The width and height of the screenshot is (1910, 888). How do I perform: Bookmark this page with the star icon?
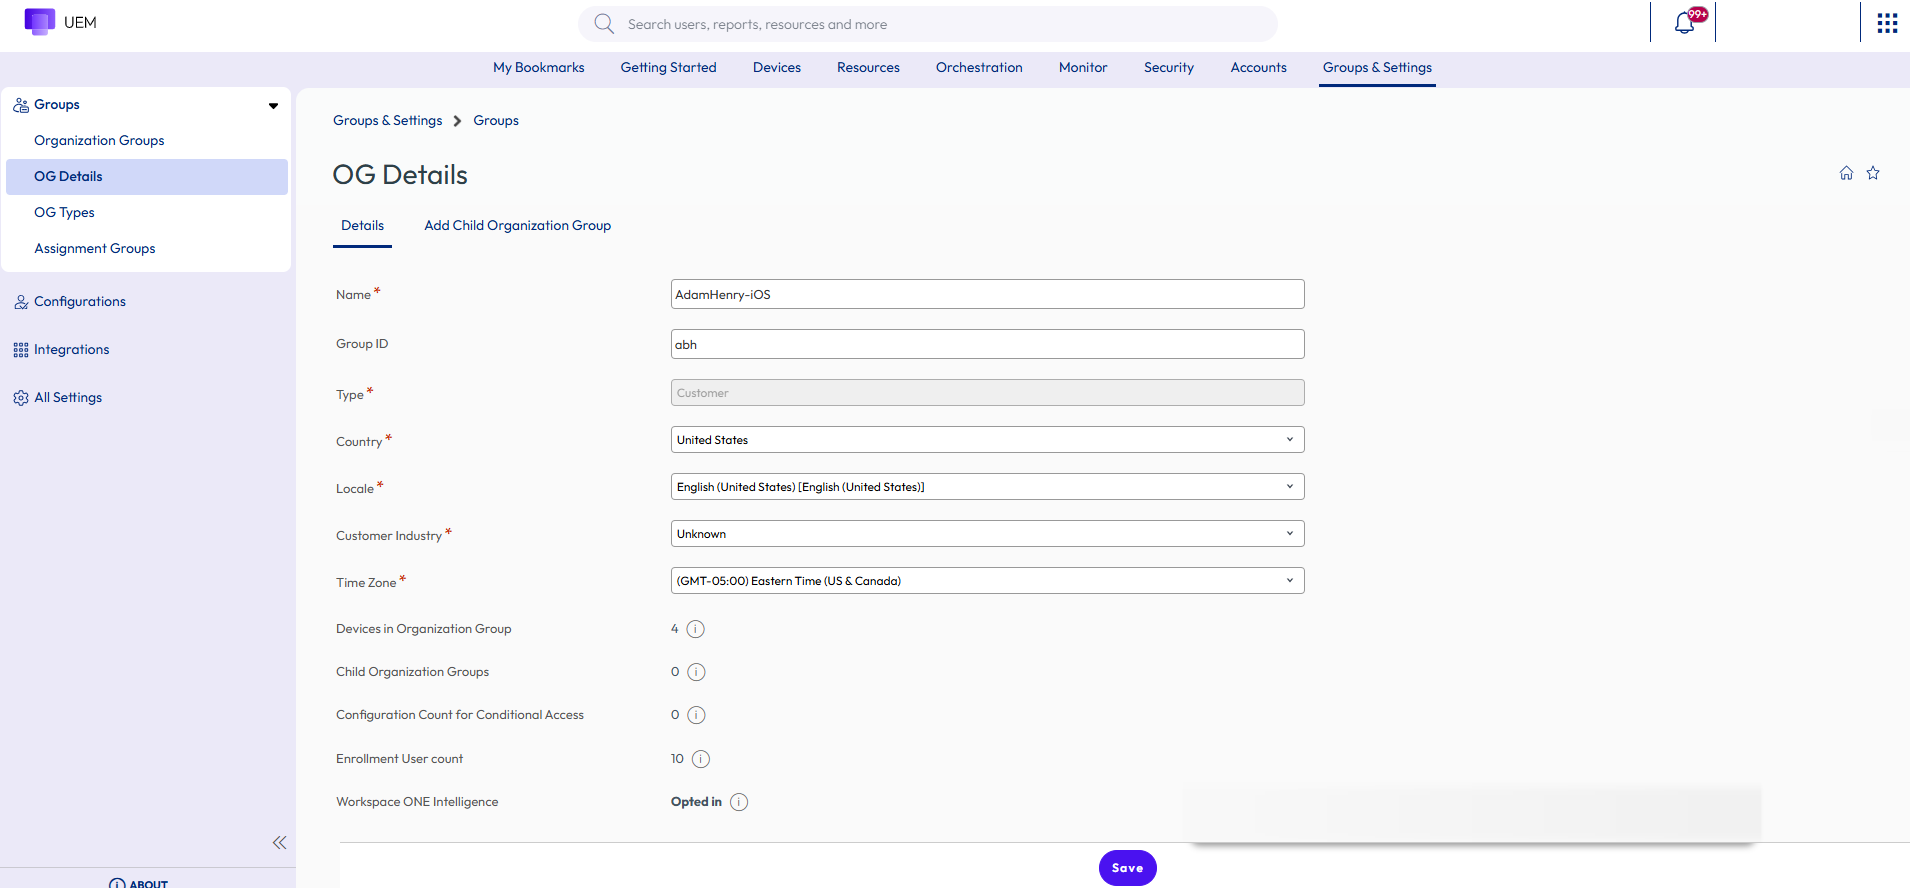(1873, 173)
